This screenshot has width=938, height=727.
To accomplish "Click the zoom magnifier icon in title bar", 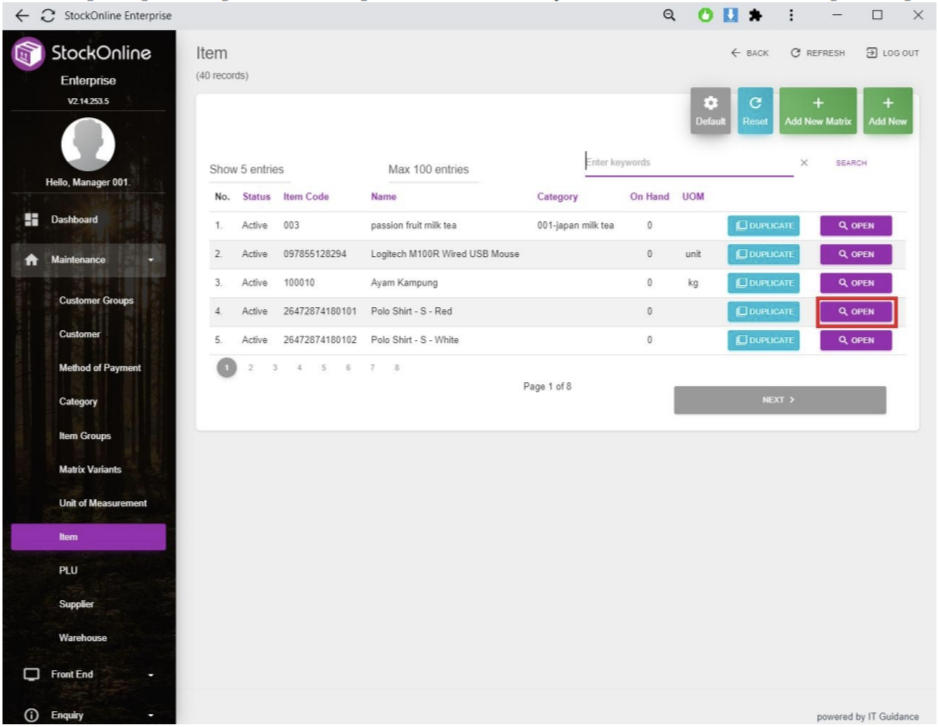I will (669, 16).
